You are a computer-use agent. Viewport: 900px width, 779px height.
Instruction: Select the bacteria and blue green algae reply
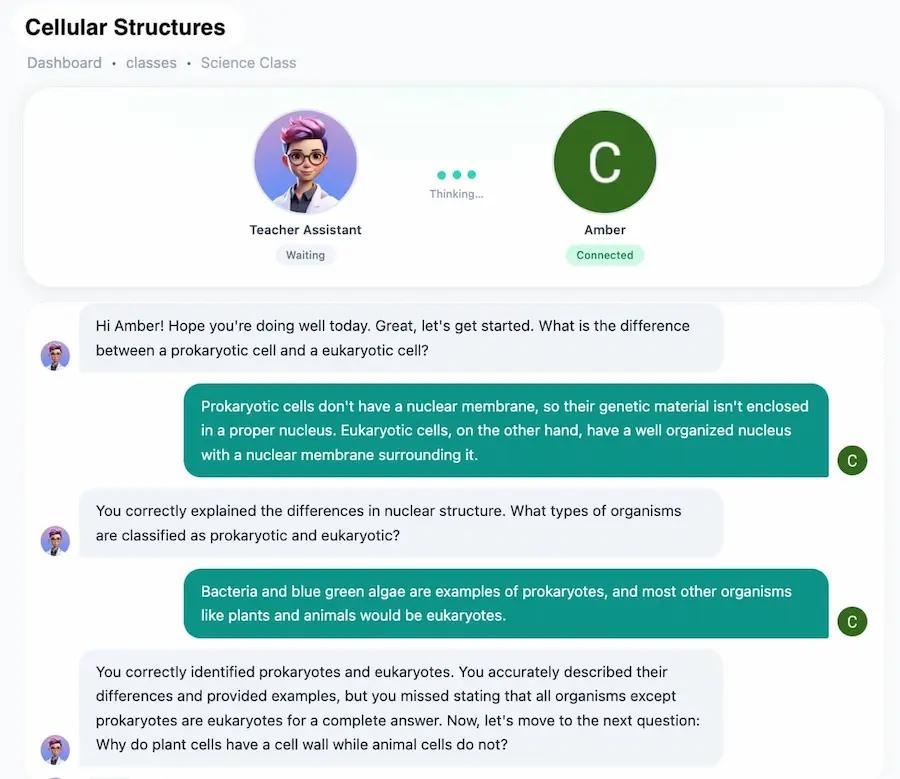click(506, 603)
